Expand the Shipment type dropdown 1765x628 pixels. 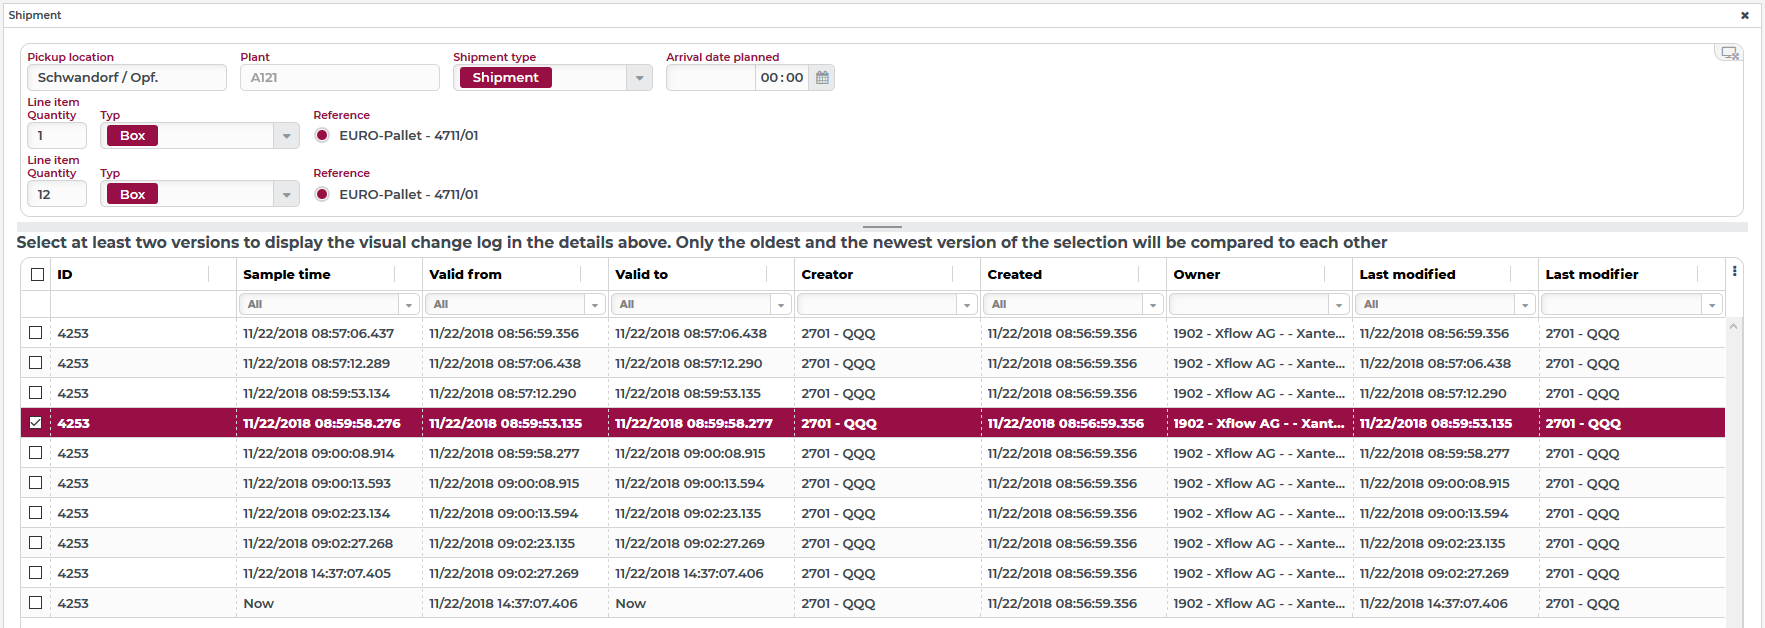click(639, 78)
